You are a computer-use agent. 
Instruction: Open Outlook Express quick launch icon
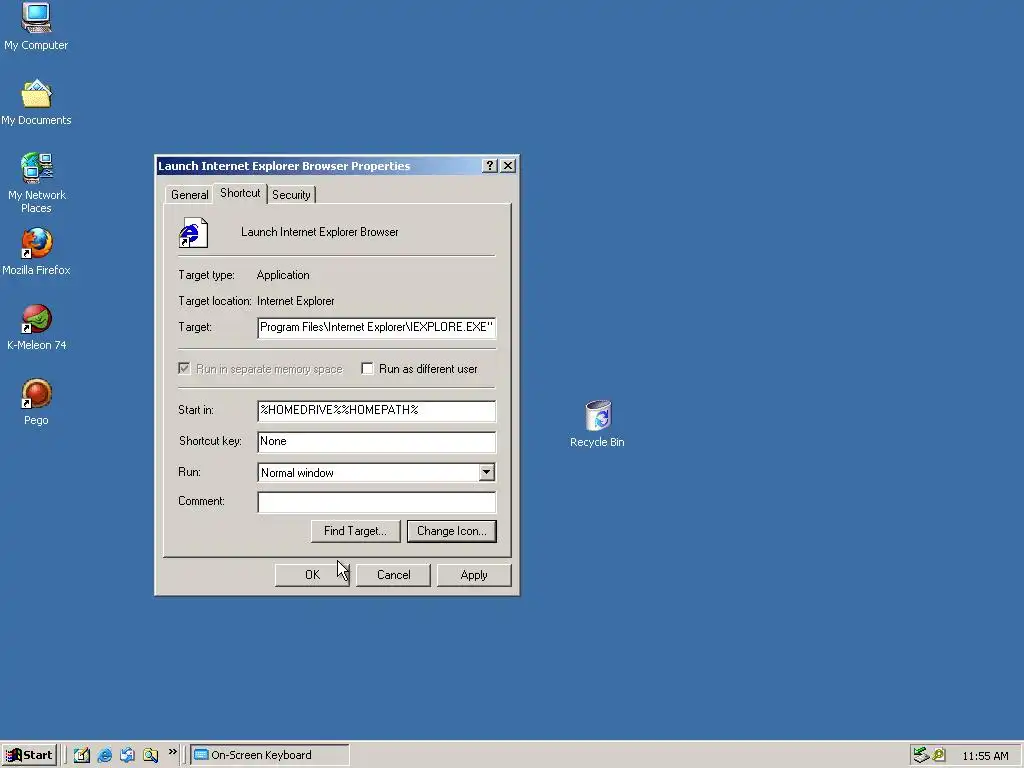(x=127, y=755)
